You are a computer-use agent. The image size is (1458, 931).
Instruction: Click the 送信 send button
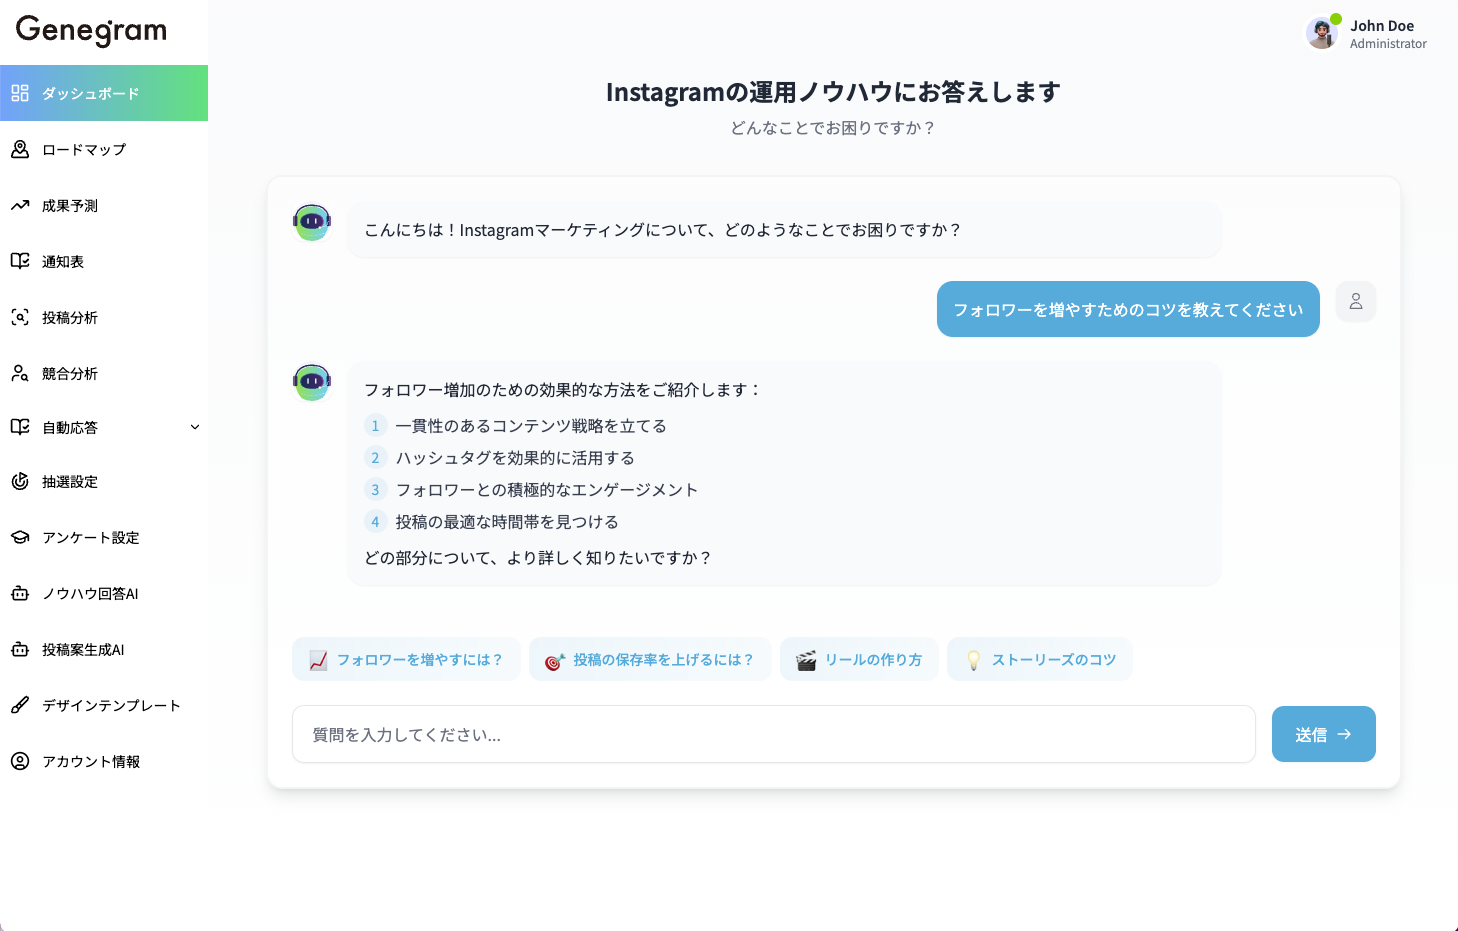click(x=1323, y=734)
